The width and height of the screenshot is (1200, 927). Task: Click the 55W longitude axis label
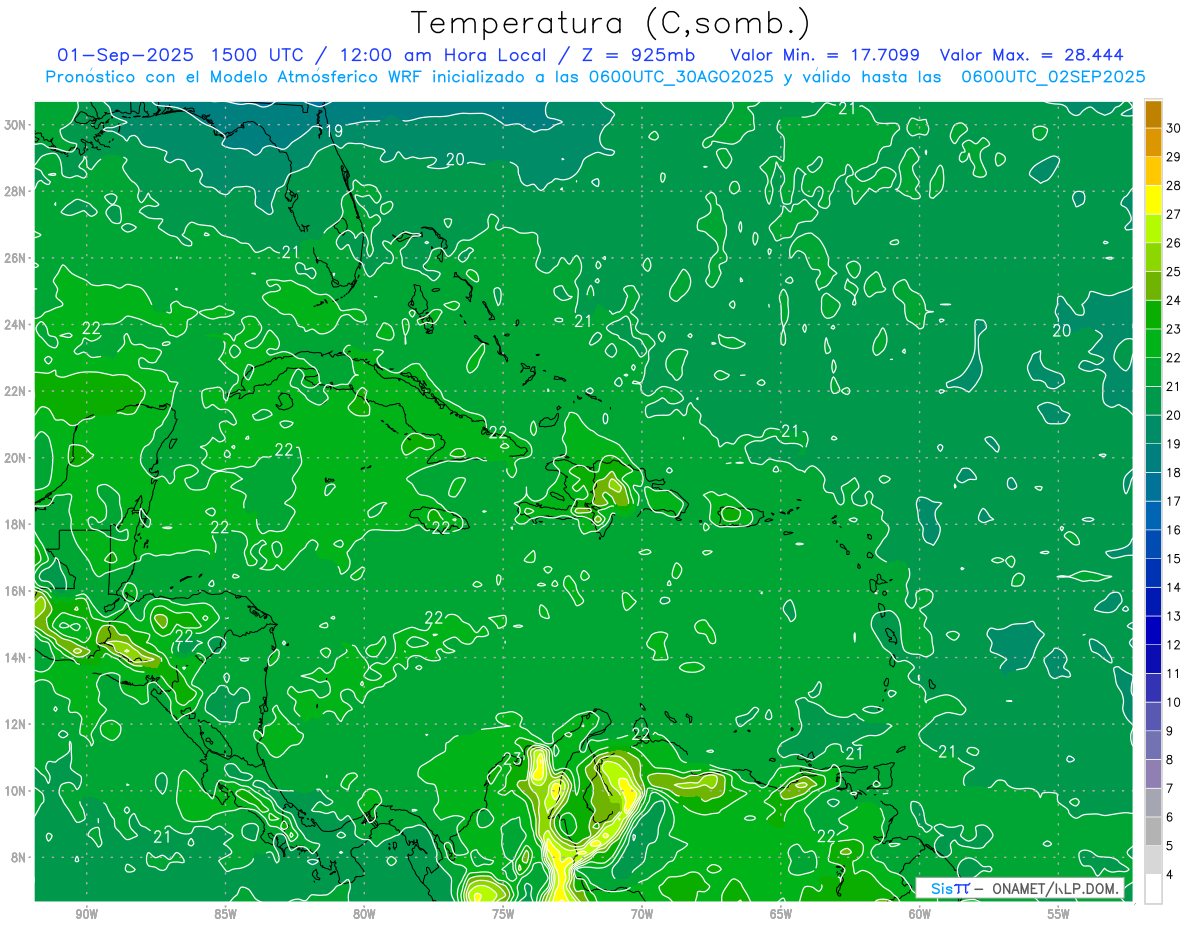click(x=1059, y=915)
